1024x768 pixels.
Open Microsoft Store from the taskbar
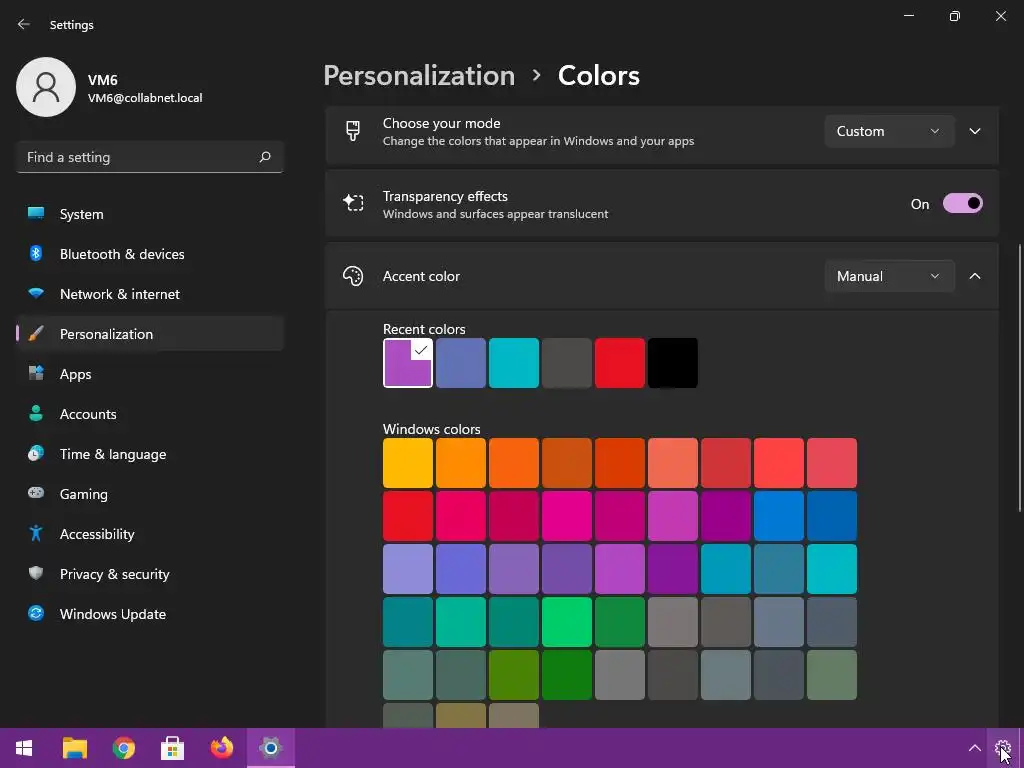(172, 748)
